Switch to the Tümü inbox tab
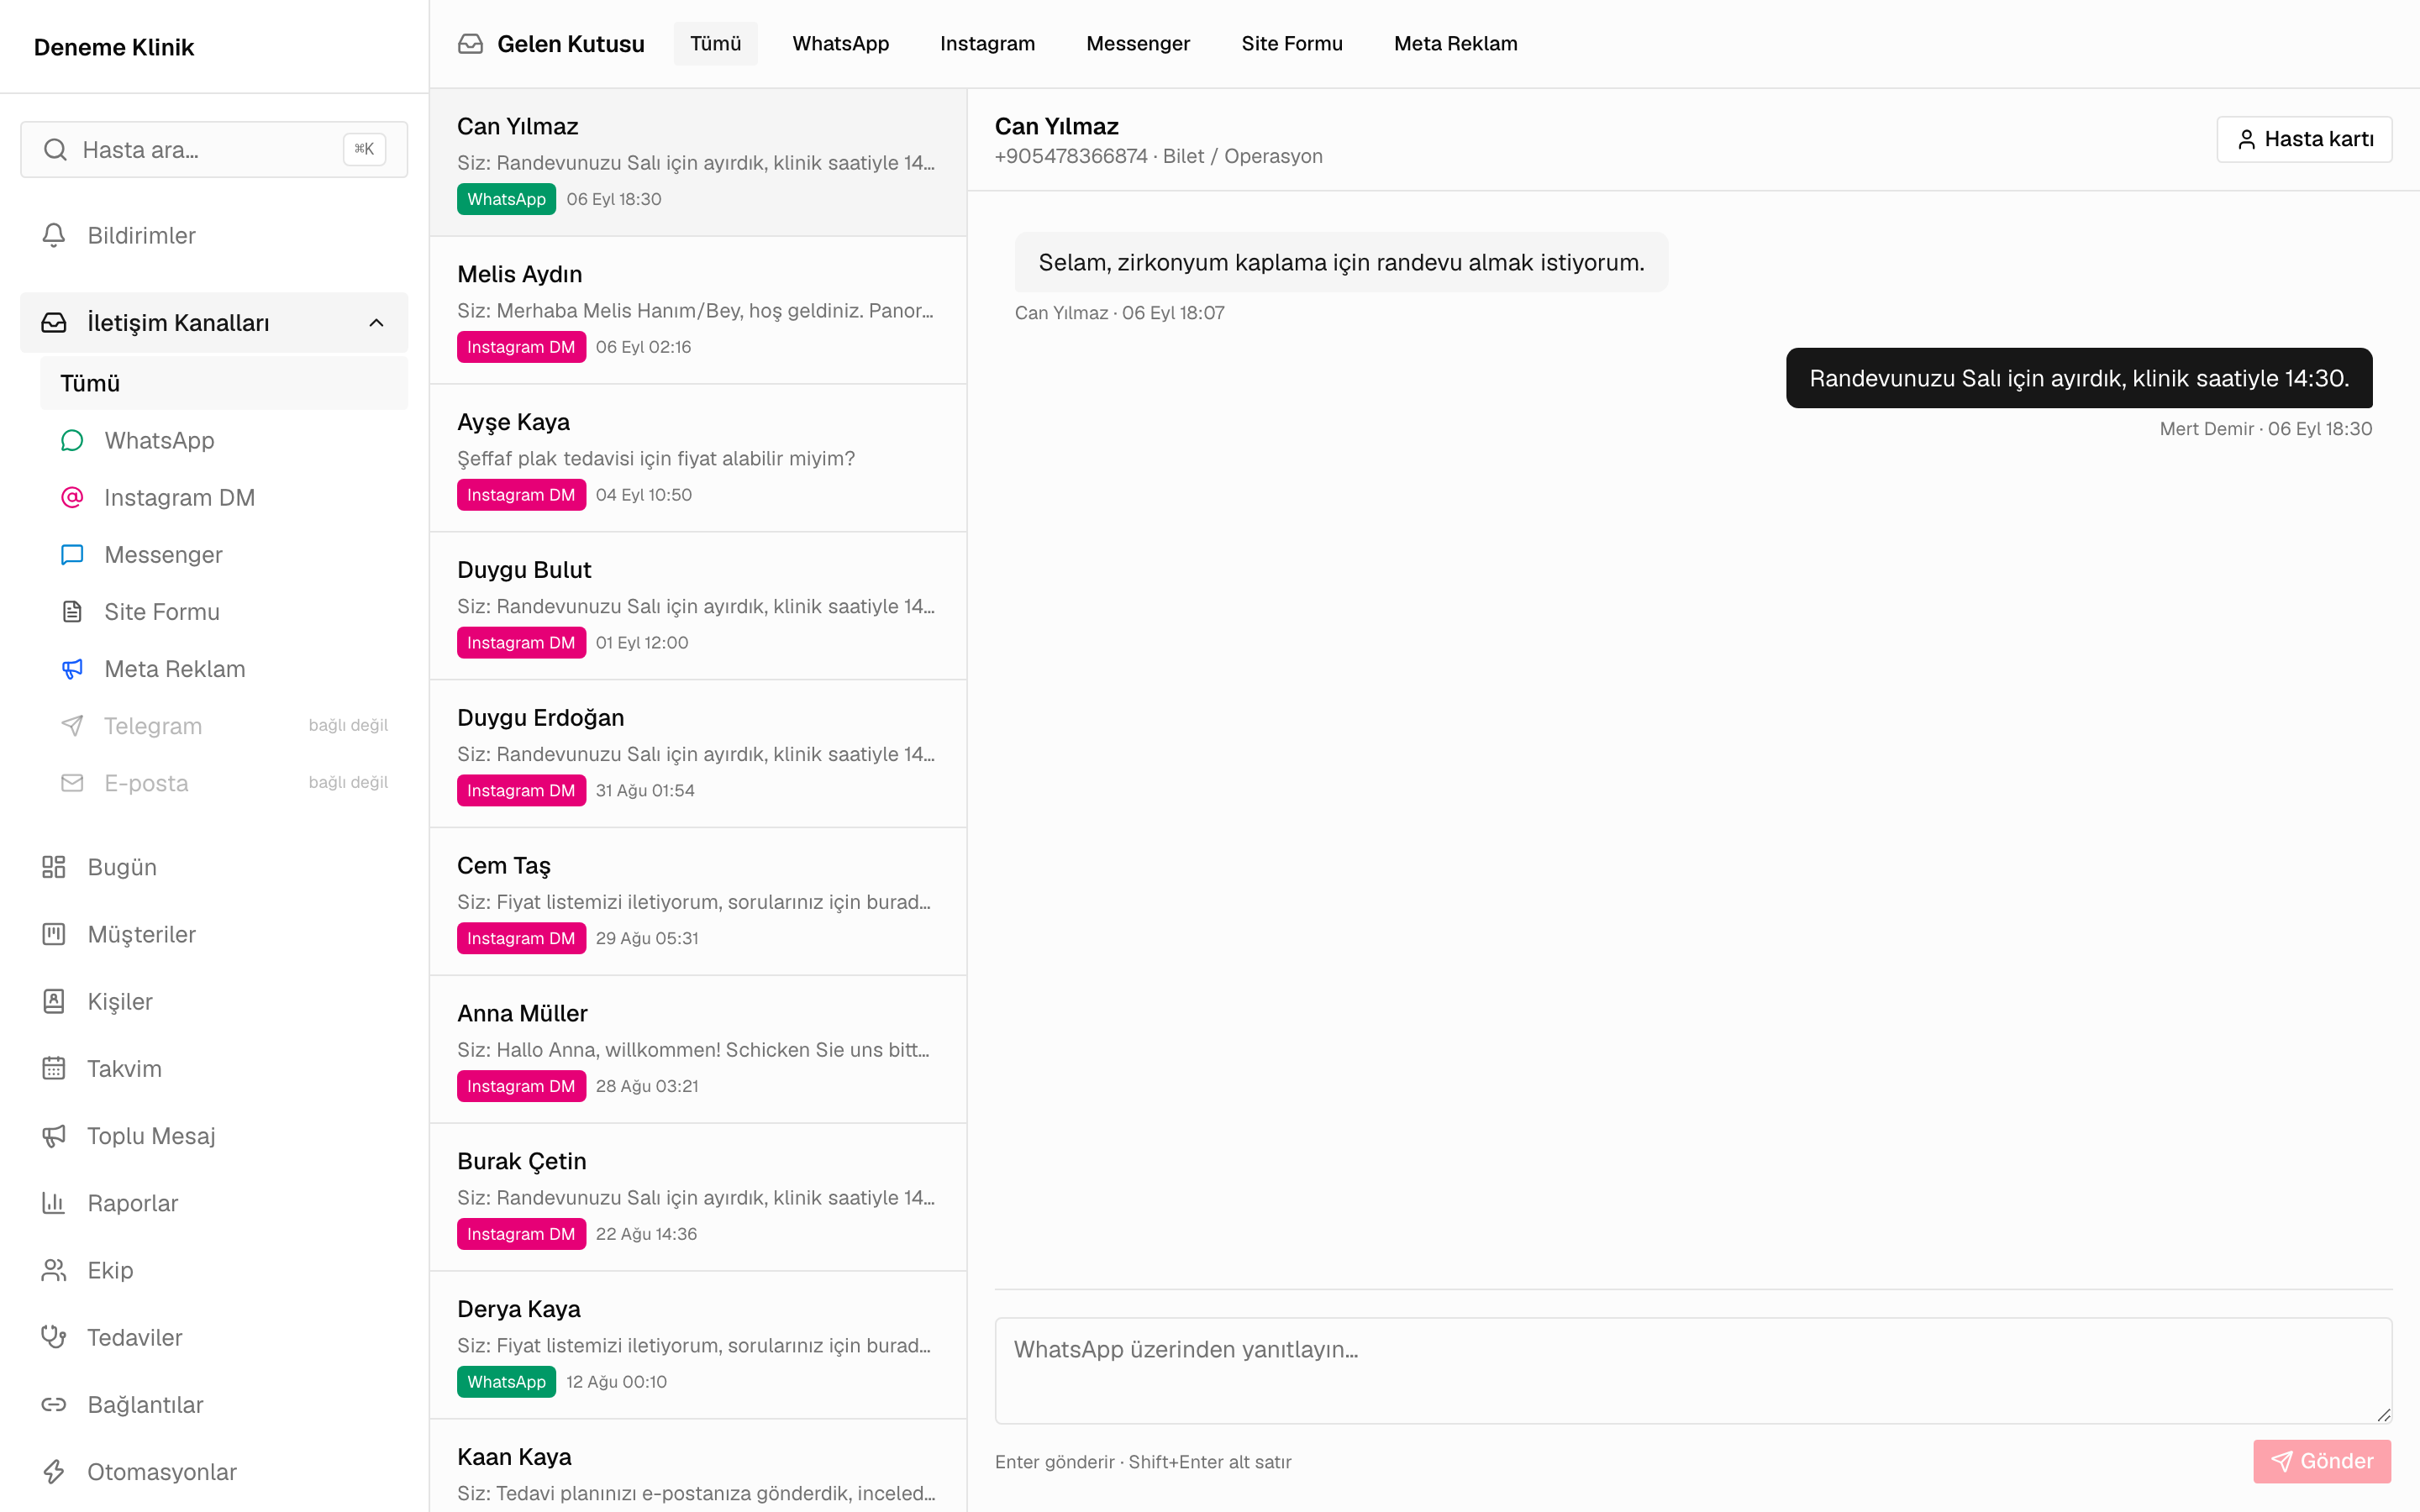The height and width of the screenshot is (1512, 2420). tap(715, 43)
